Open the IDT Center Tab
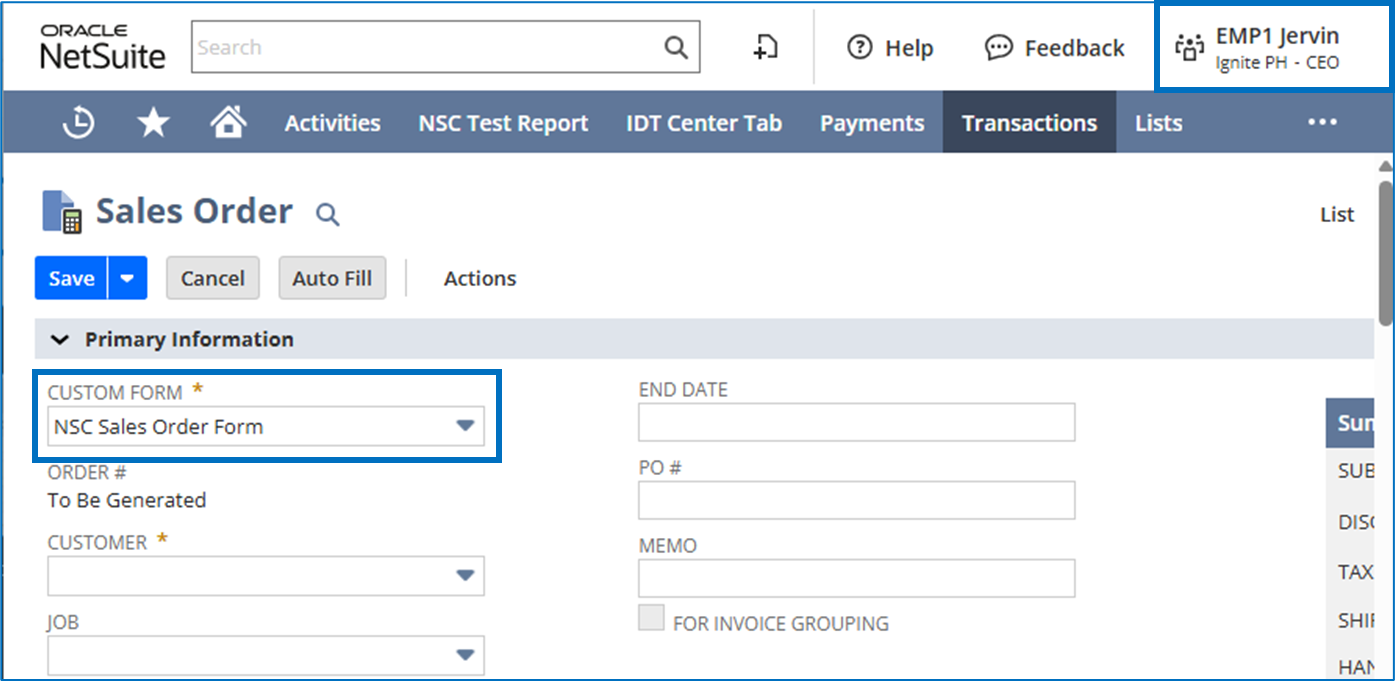The height and width of the screenshot is (681, 1395). pos(704,123)
